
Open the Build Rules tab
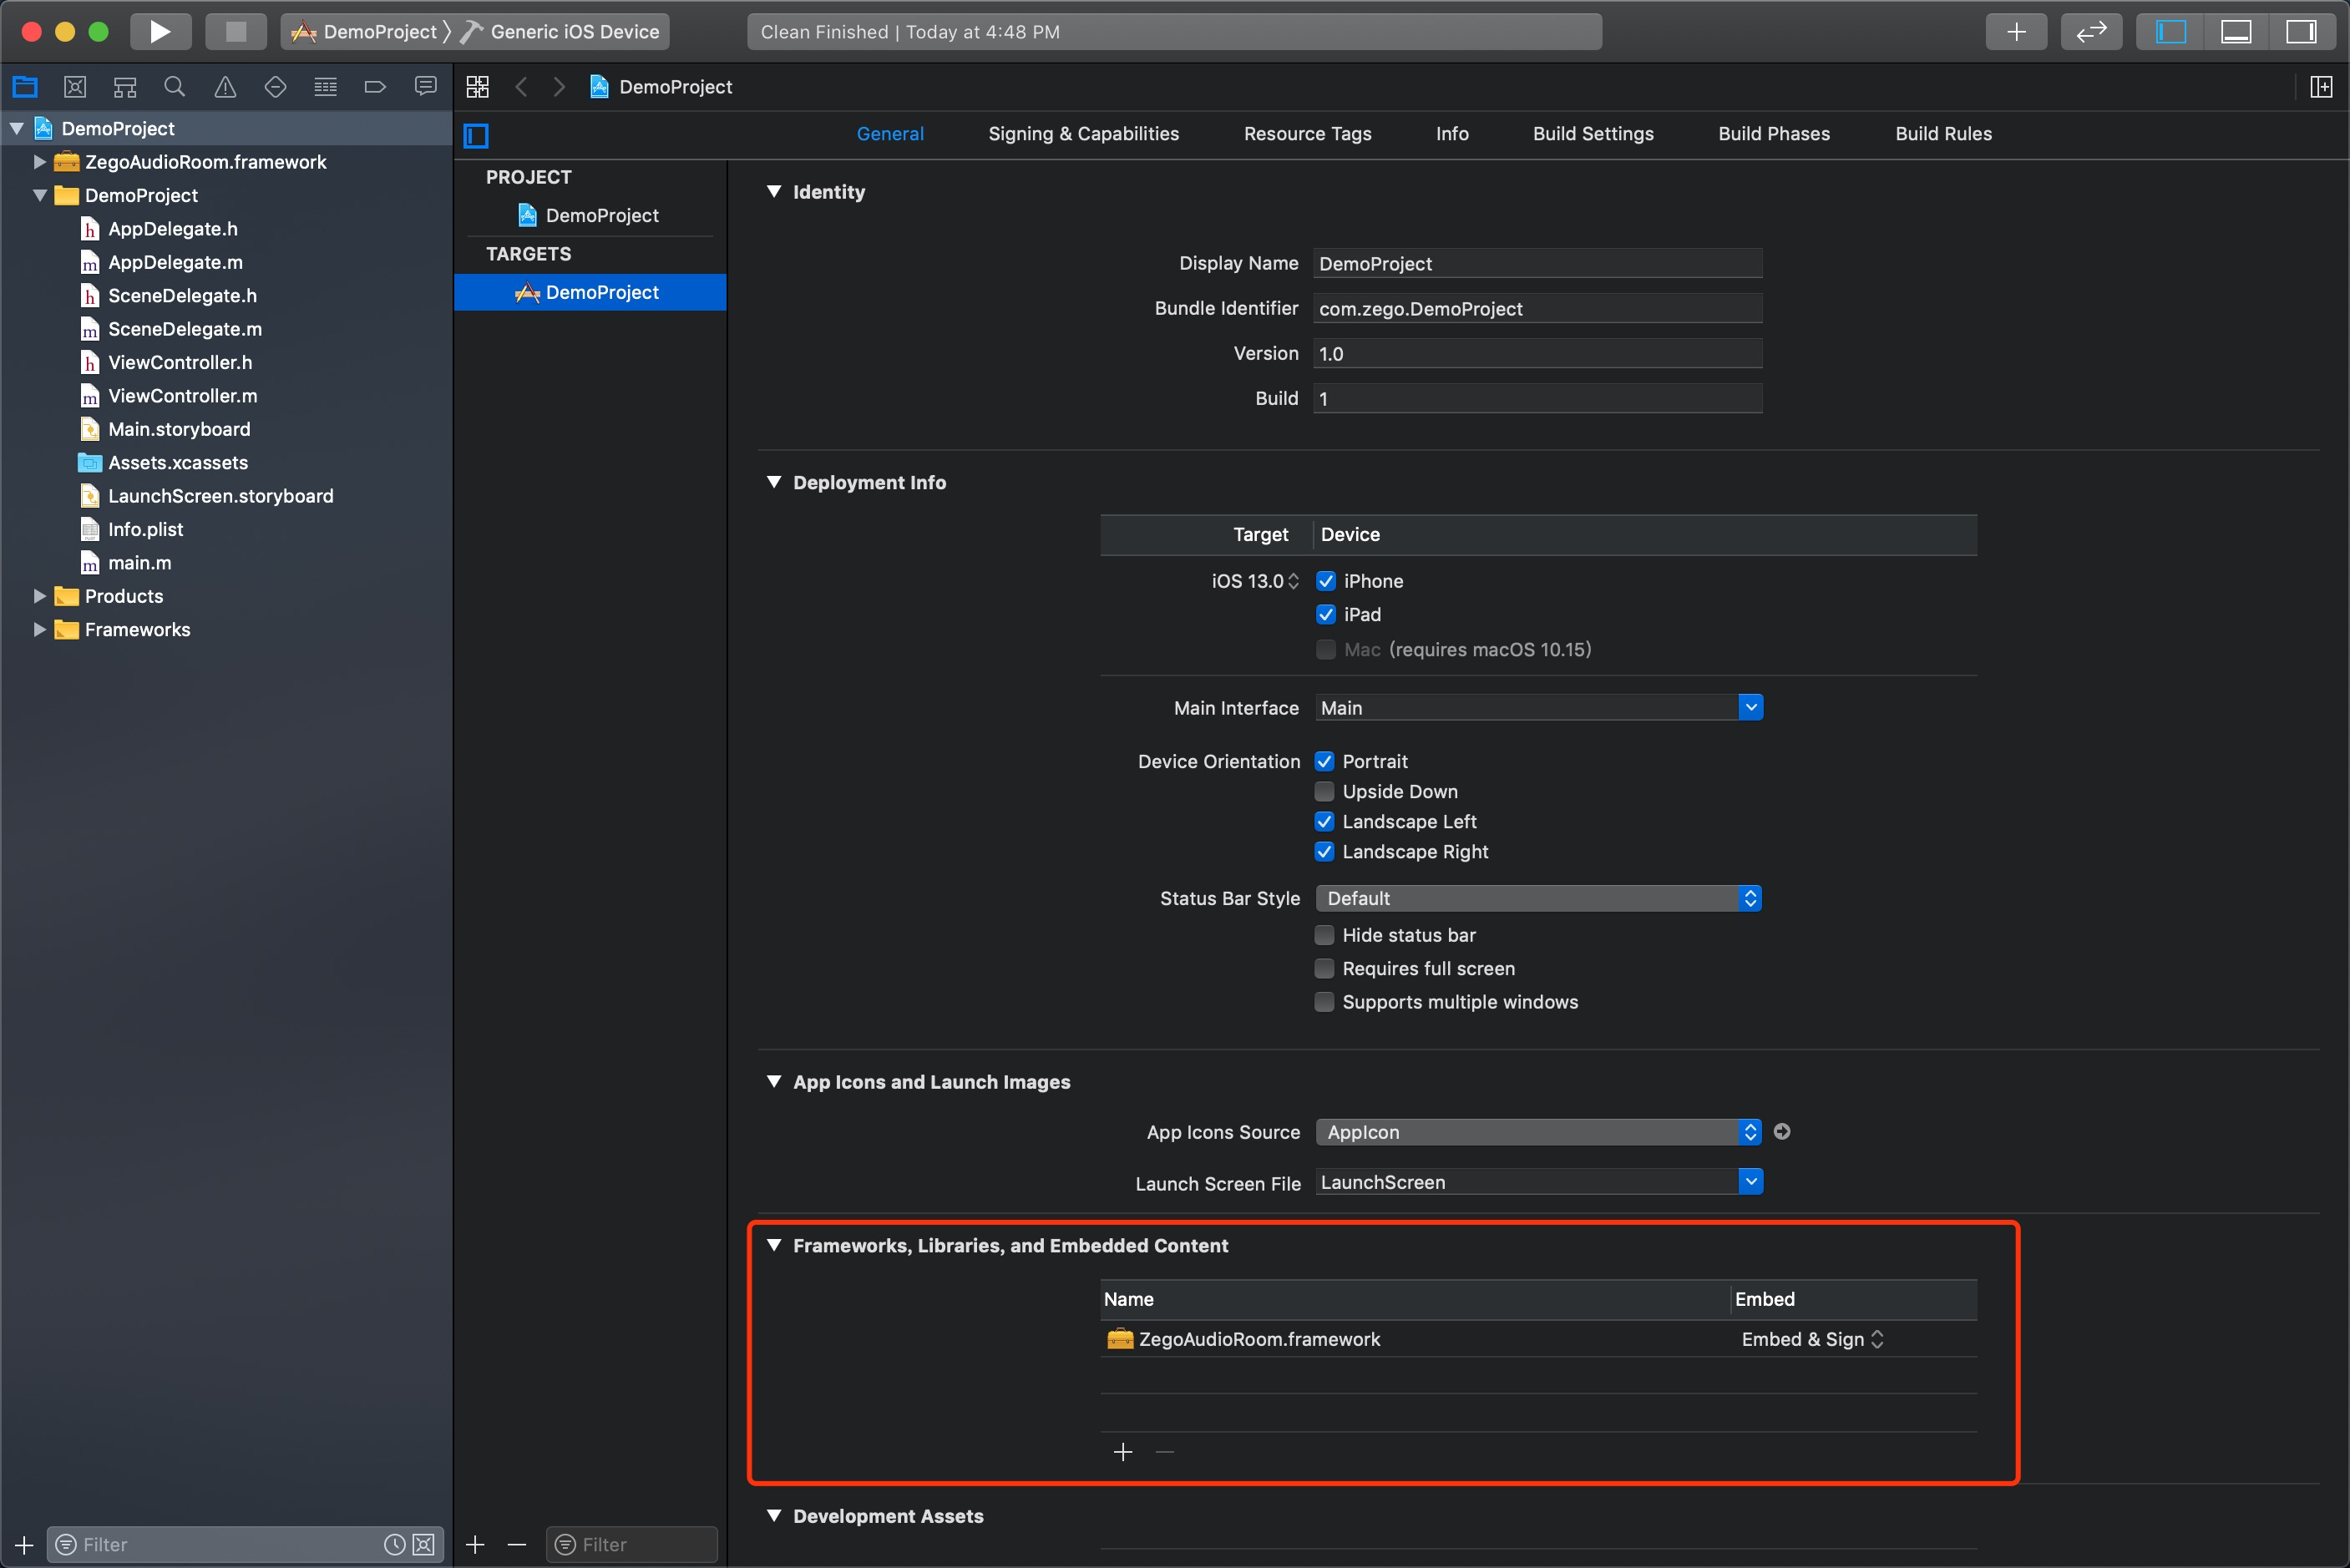point(1943,134)
